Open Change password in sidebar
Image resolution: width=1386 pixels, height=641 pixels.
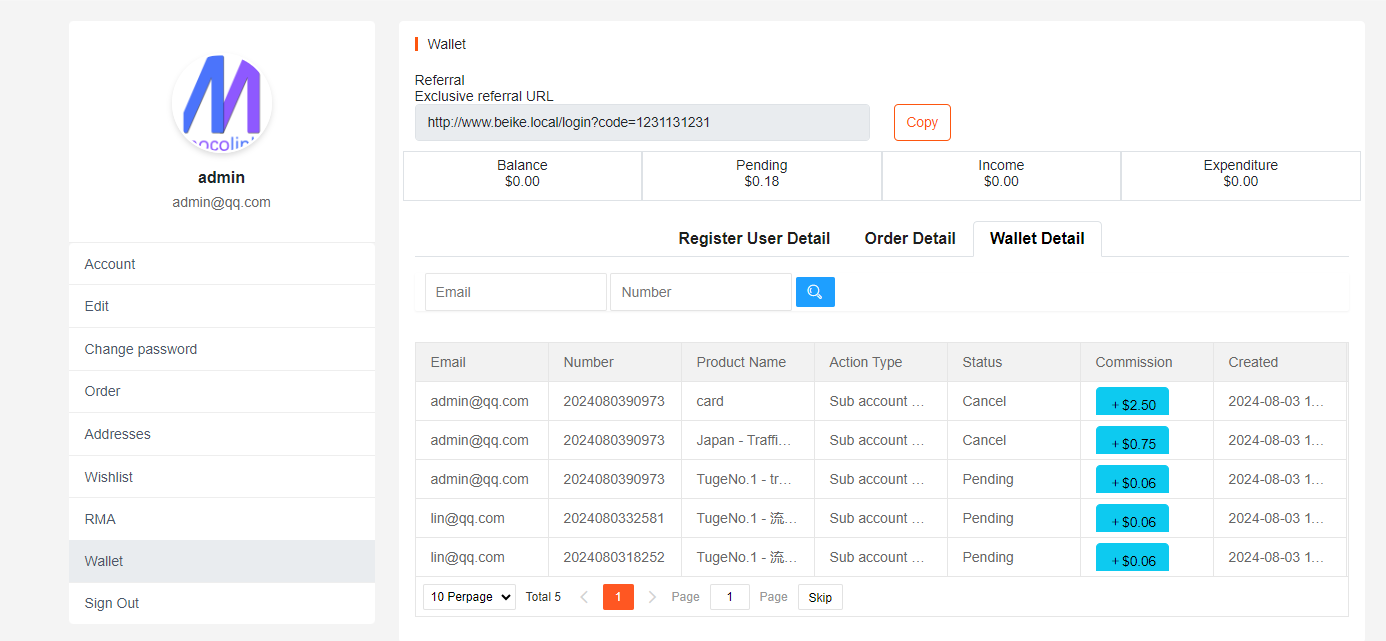(141, 349)
